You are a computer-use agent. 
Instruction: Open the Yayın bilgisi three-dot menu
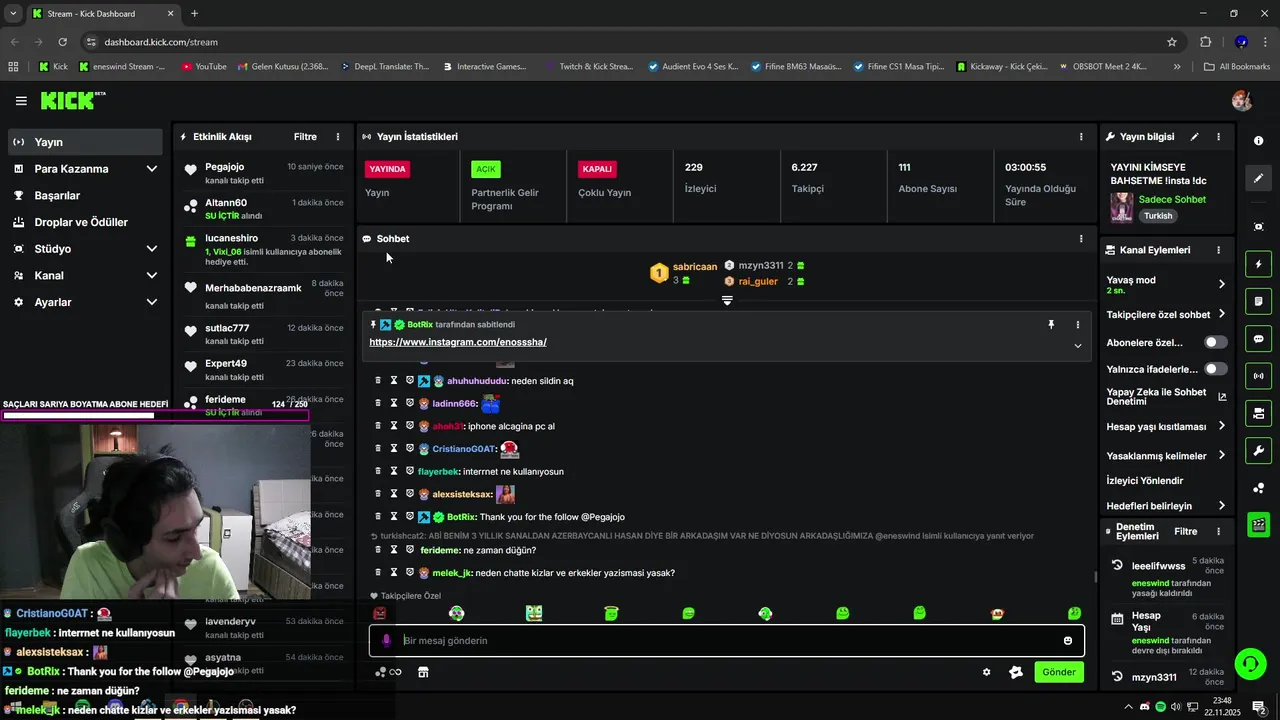pyautogui.click(x=1218, y=137)
